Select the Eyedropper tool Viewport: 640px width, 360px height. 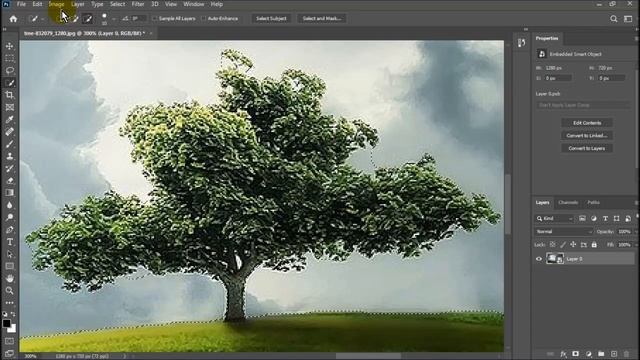pos(9,120)
